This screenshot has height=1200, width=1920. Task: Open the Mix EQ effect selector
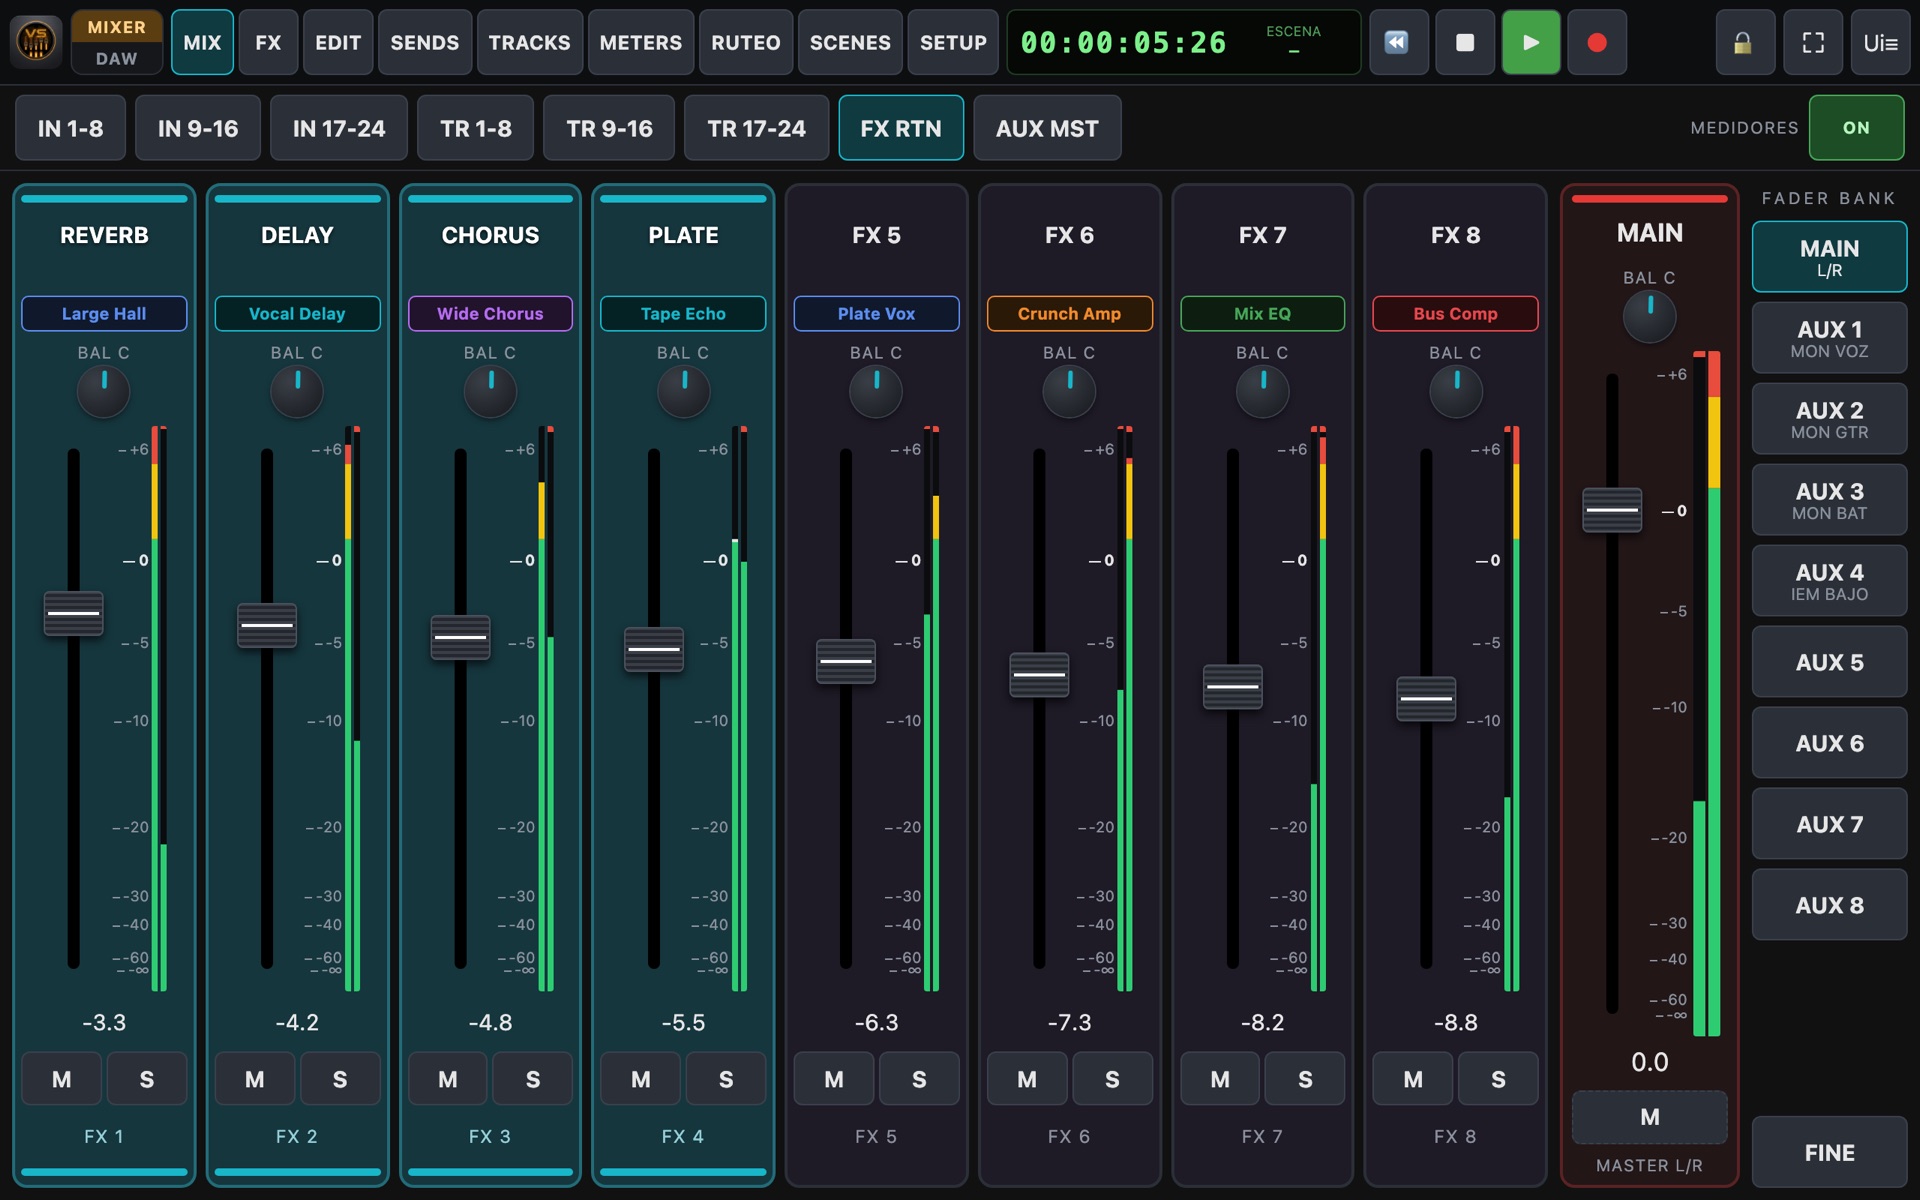[1262, 313]
